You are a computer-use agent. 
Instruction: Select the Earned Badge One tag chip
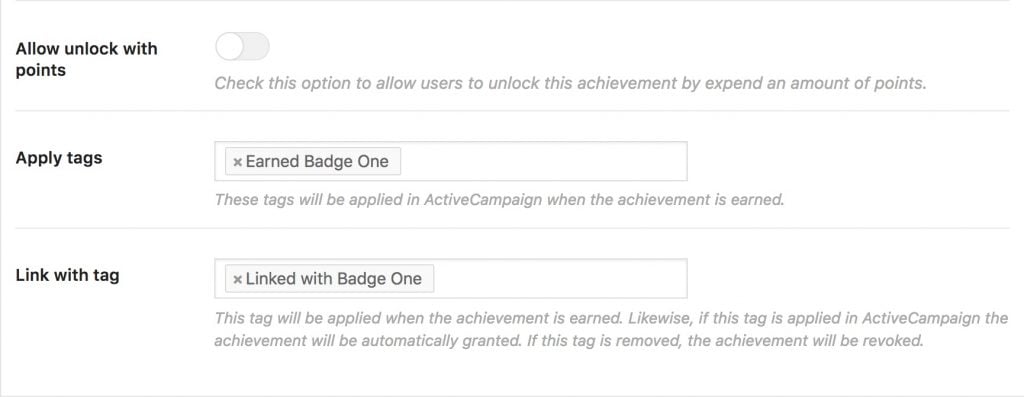(313, 161)
